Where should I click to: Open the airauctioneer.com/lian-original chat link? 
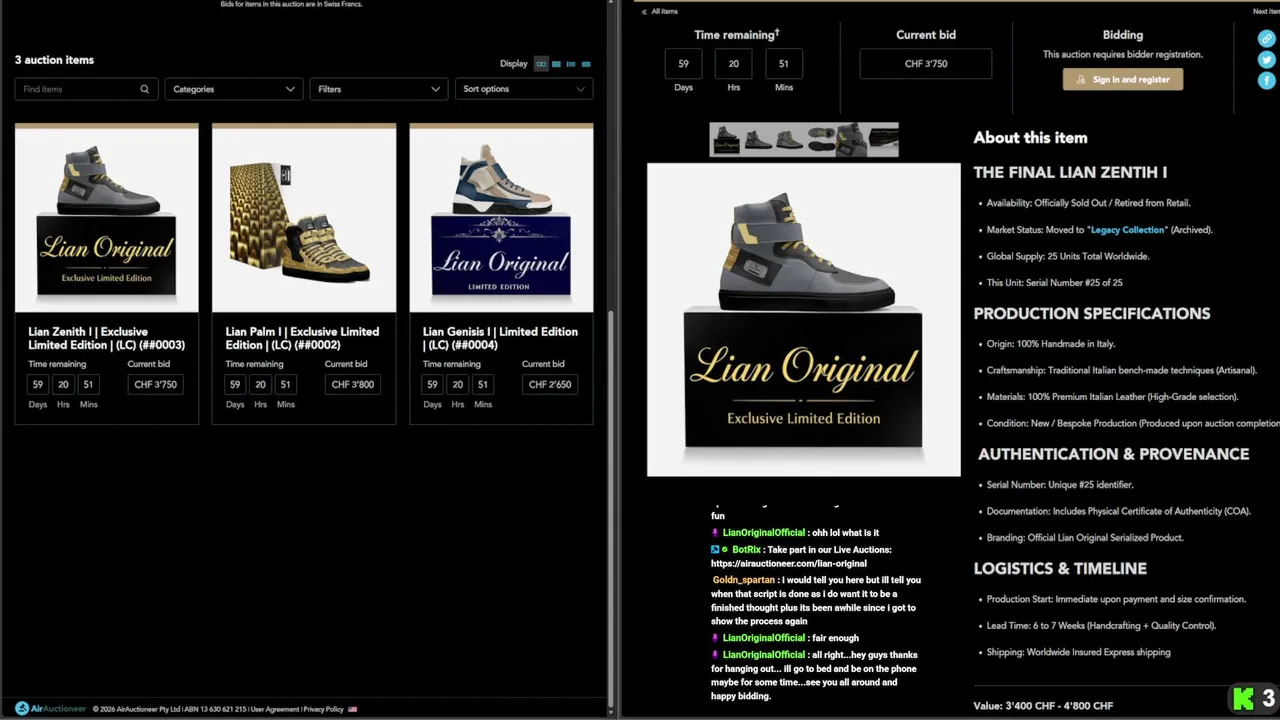coord(789,564)
